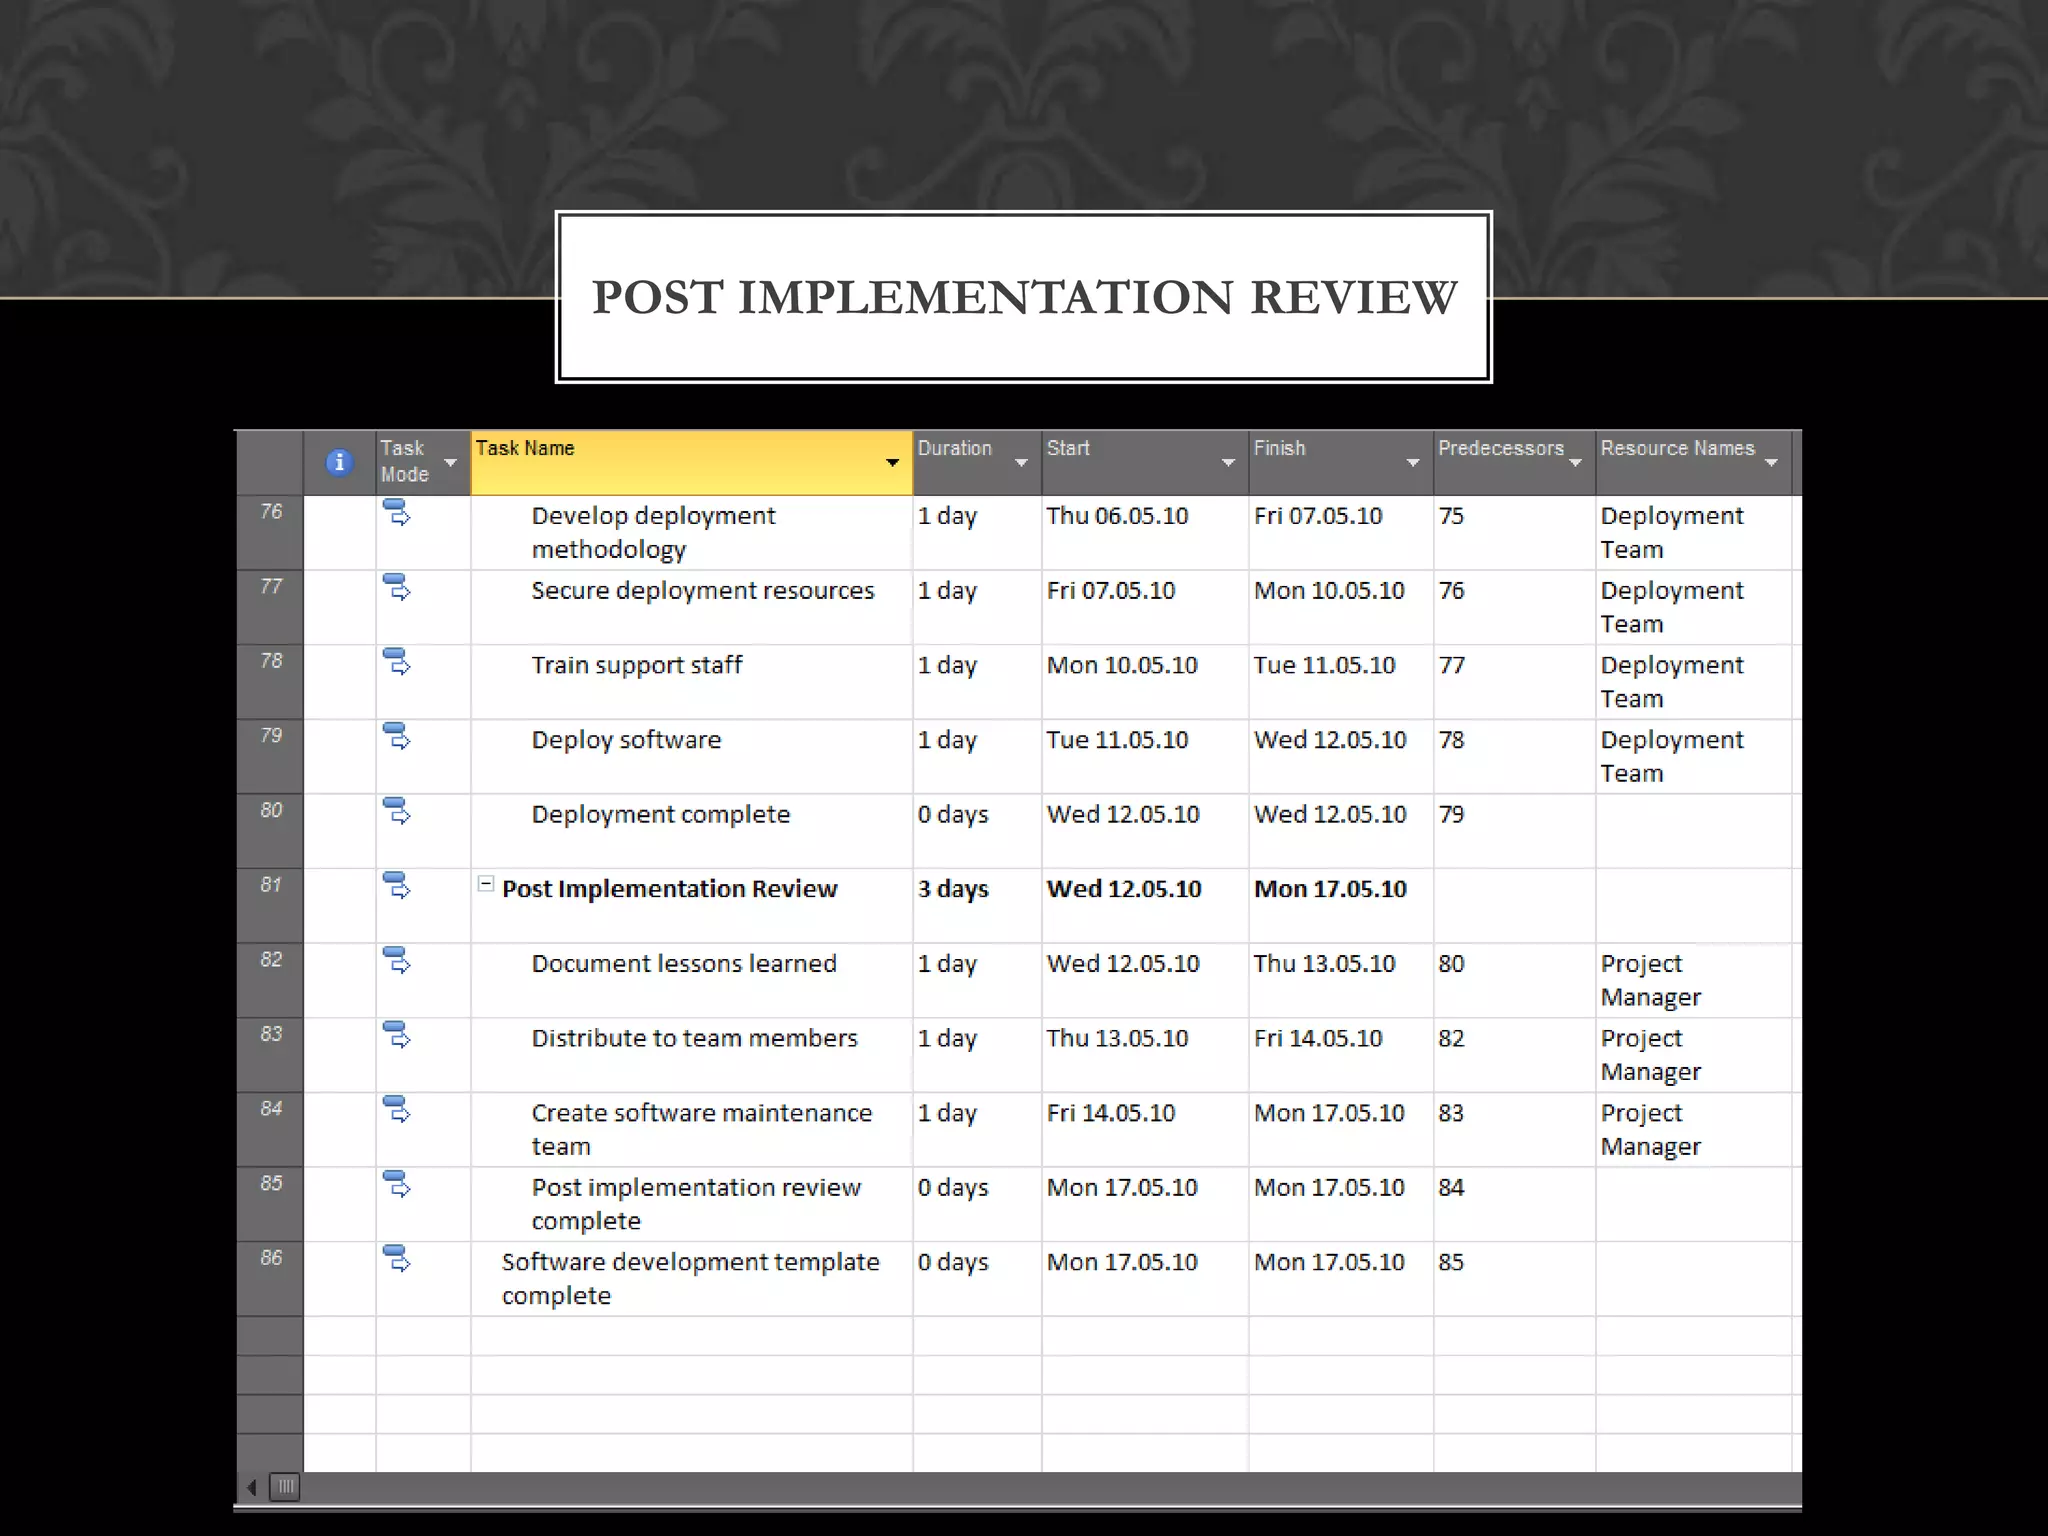The width and height of the screenshot is (2048, 1536).
Task: Select the Duration column header
Action: tap(977, 463)
